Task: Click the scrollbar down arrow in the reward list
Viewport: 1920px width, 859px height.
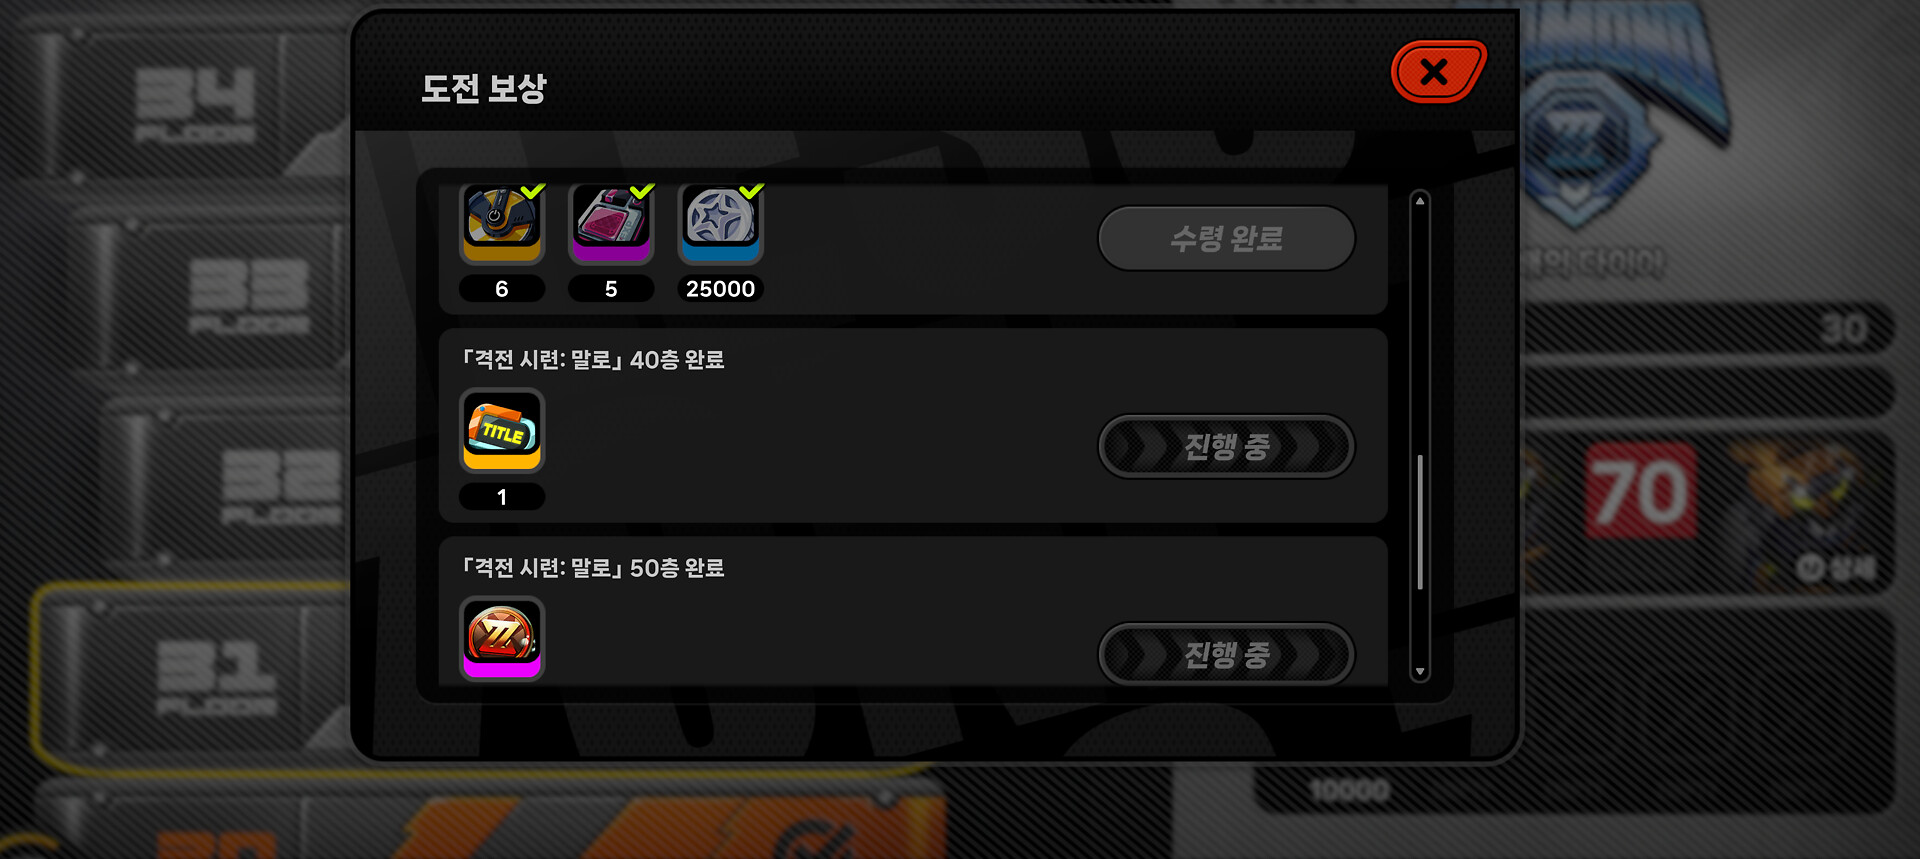Action: point(1419,672)
